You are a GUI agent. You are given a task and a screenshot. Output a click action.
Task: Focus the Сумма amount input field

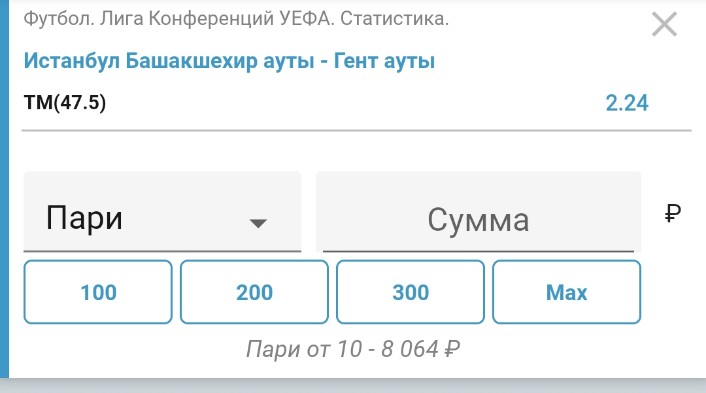tap(478, 212)
